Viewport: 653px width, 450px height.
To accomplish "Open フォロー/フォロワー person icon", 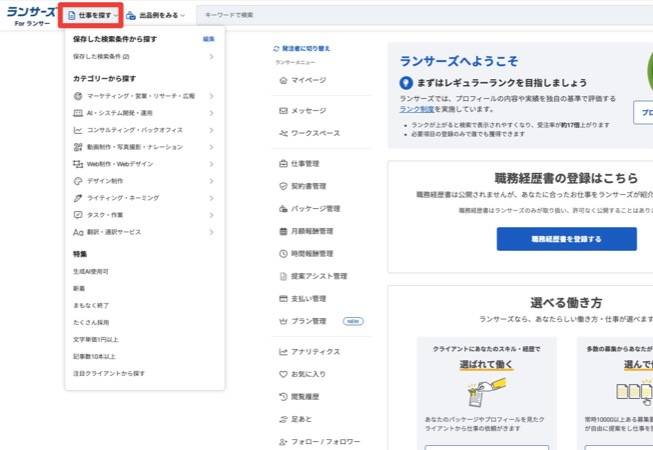I will 283,442.
